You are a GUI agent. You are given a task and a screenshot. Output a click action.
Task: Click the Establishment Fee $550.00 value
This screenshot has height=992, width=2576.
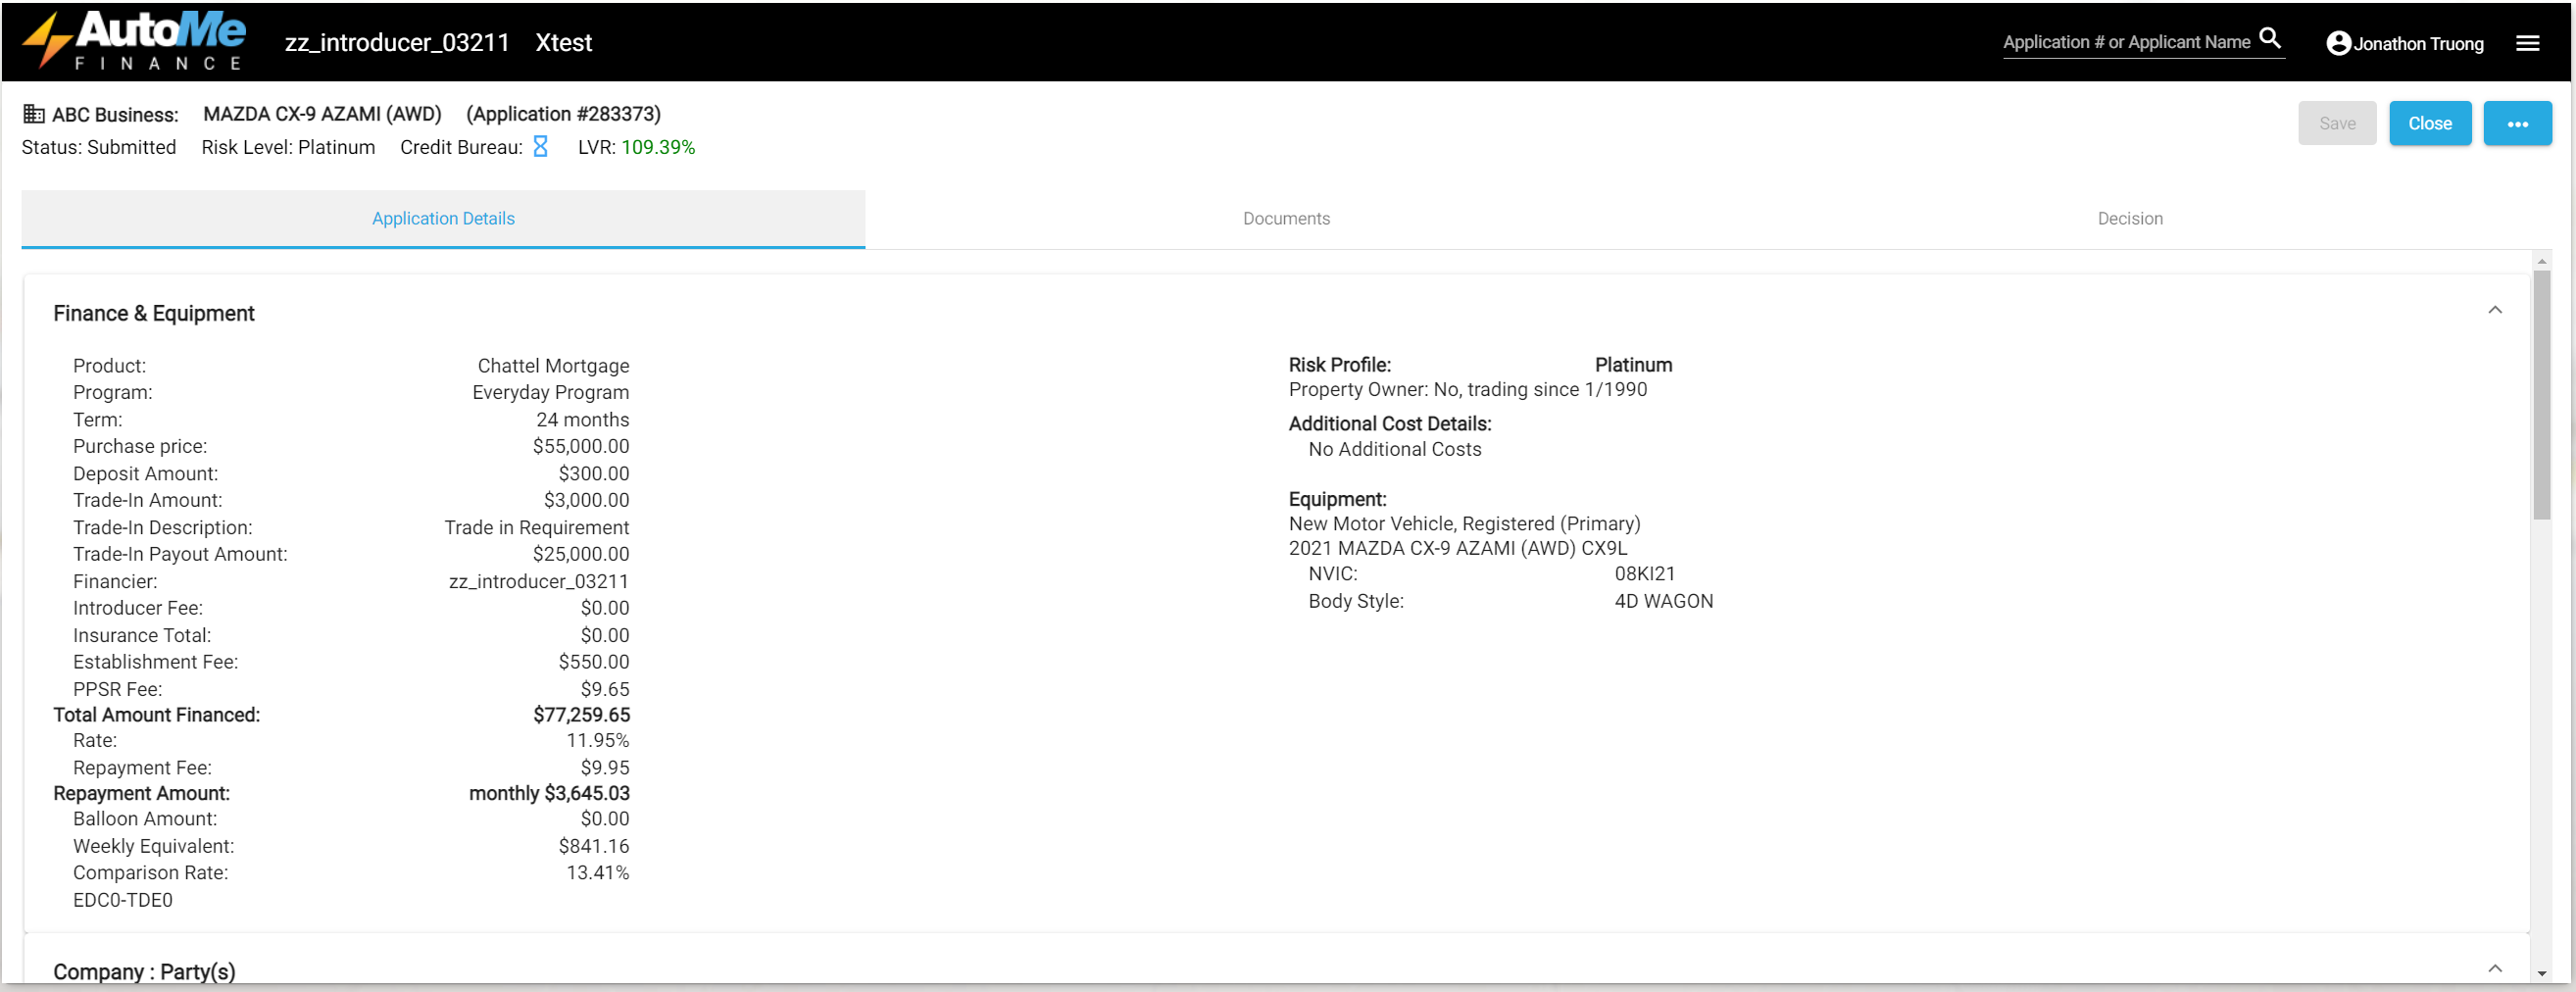click(593, 662)
